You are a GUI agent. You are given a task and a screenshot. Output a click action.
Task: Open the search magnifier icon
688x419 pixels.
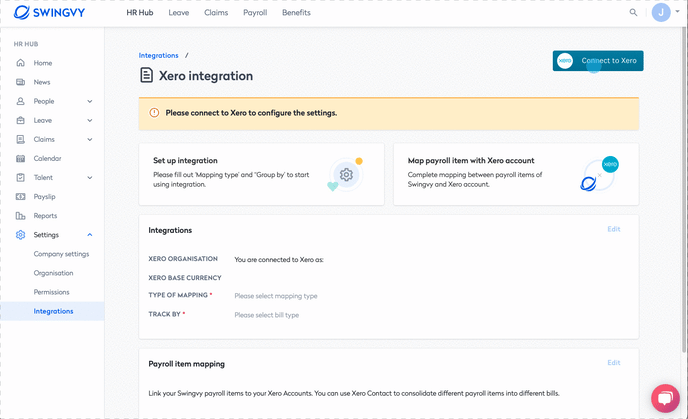pos(633,12)
